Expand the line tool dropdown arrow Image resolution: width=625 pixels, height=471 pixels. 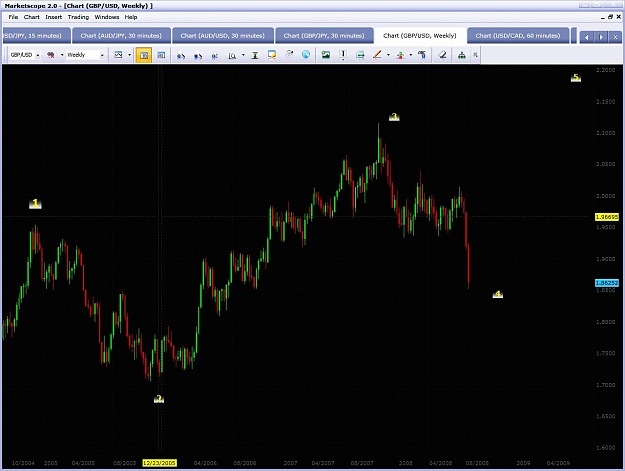[388, 55]
